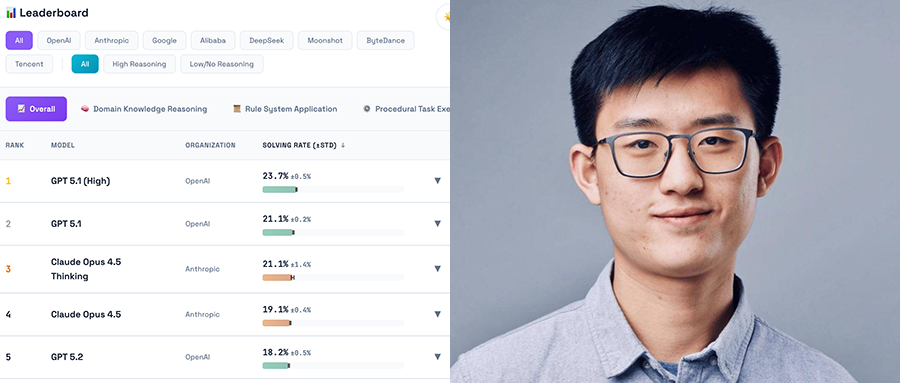Screen dimensions: 900x383
Task: Click the chart emoji on Overall tab
Action: click(x=21, y=109)
